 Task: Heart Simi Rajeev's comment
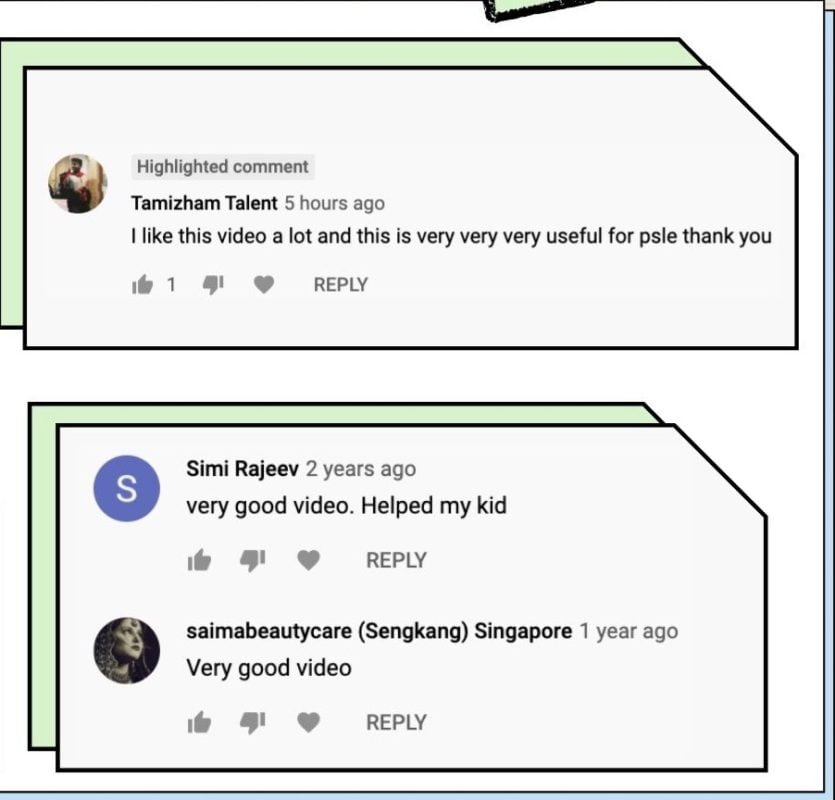pos(308,560)
